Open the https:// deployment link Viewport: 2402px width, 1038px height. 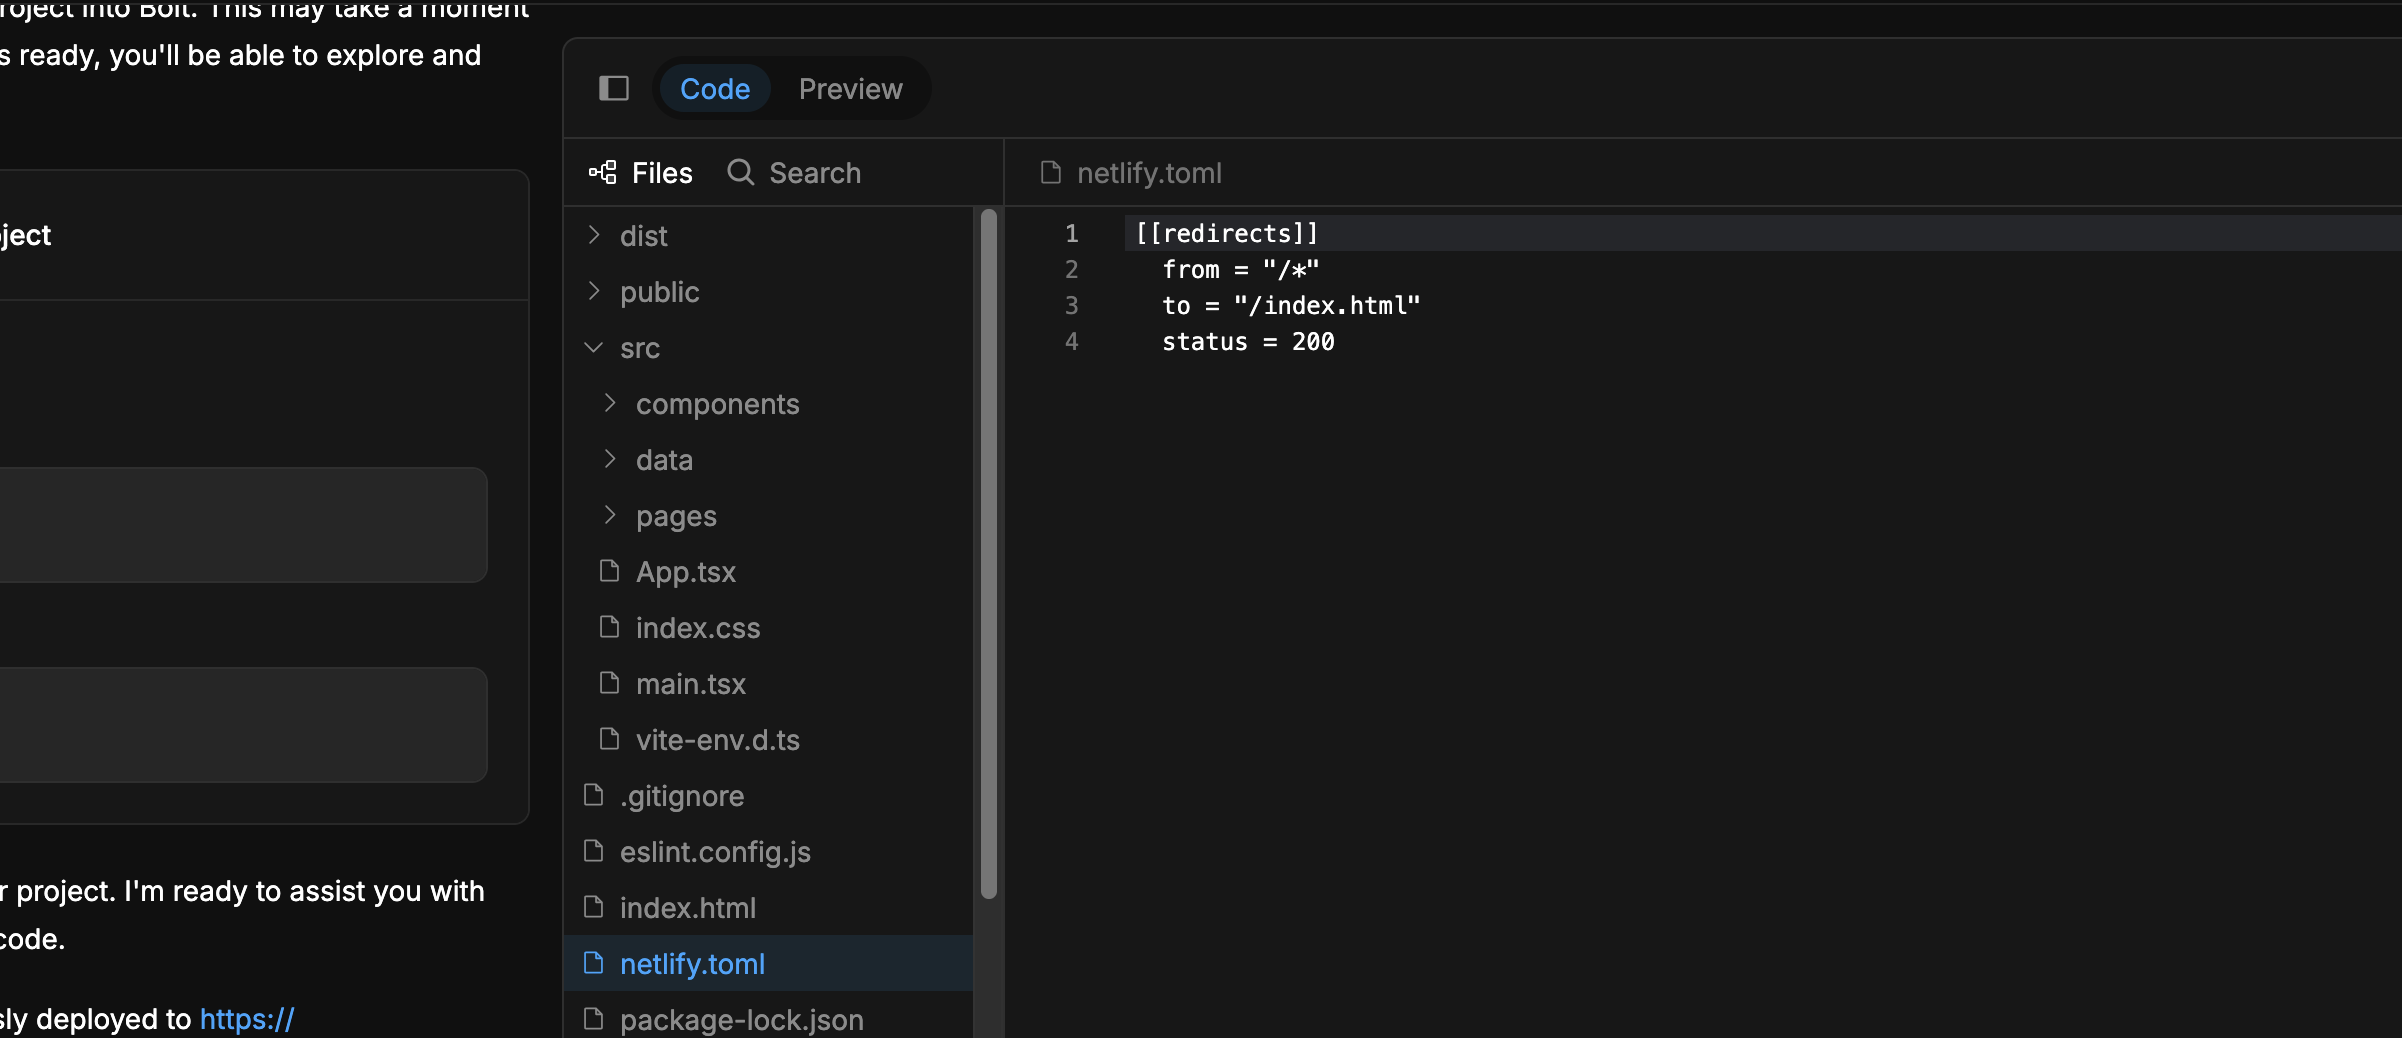(247, 1019)
